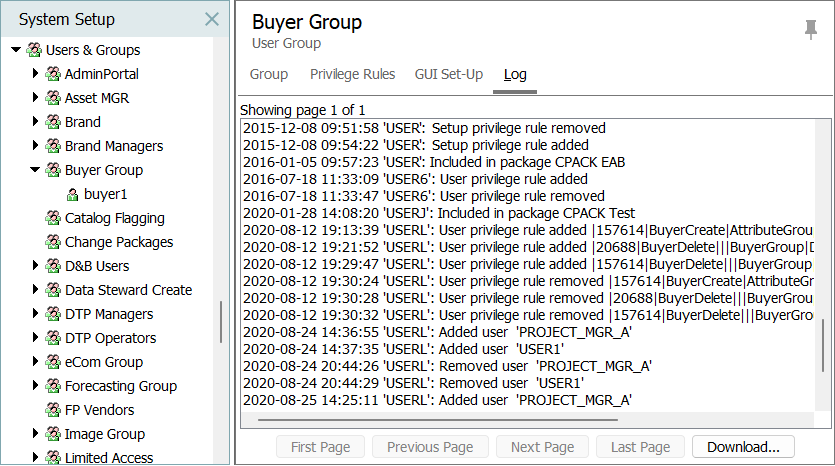Select the Data Steward Create group
The image size is (835, 466).
click(128, 290)
